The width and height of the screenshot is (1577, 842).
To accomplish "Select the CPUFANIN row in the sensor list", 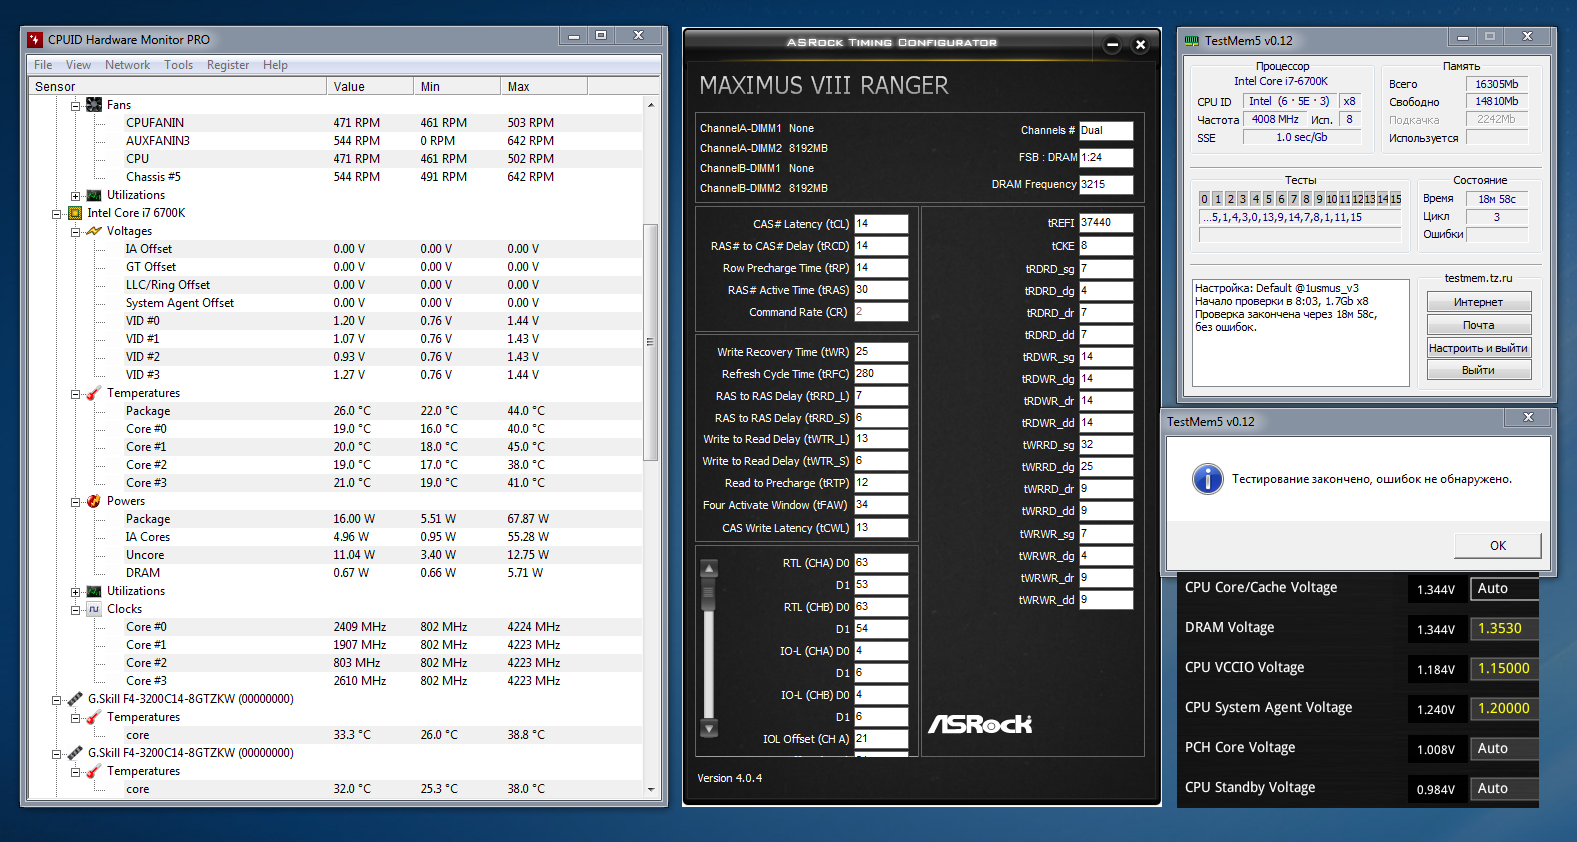I will tap(336, 123).
